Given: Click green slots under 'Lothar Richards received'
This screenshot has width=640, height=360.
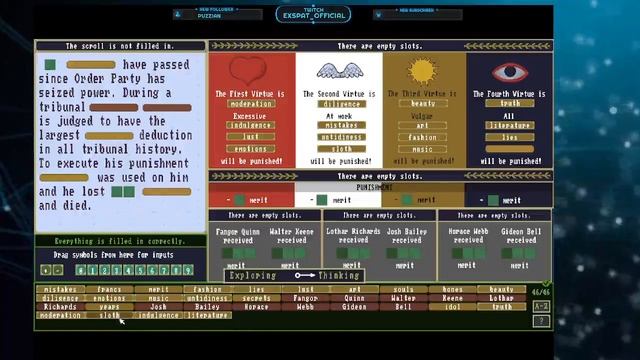Looking at the screenshot, I should pos(353,253).
